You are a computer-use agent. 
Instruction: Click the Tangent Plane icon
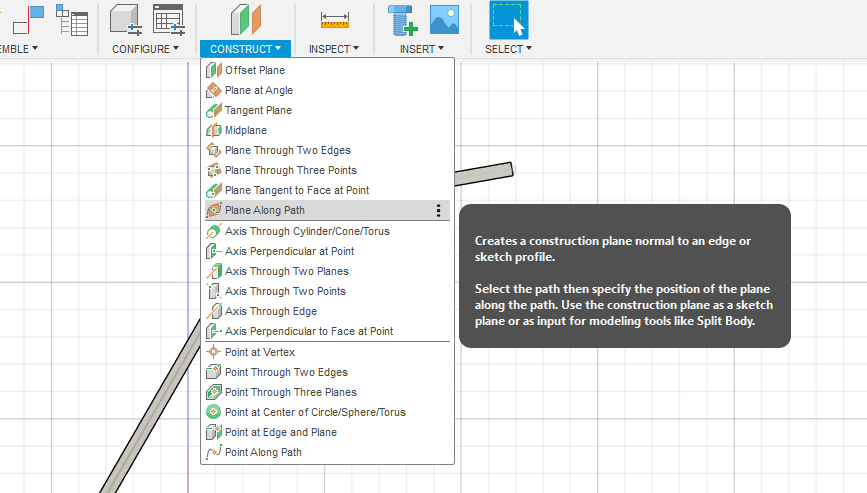pos(214,110)
